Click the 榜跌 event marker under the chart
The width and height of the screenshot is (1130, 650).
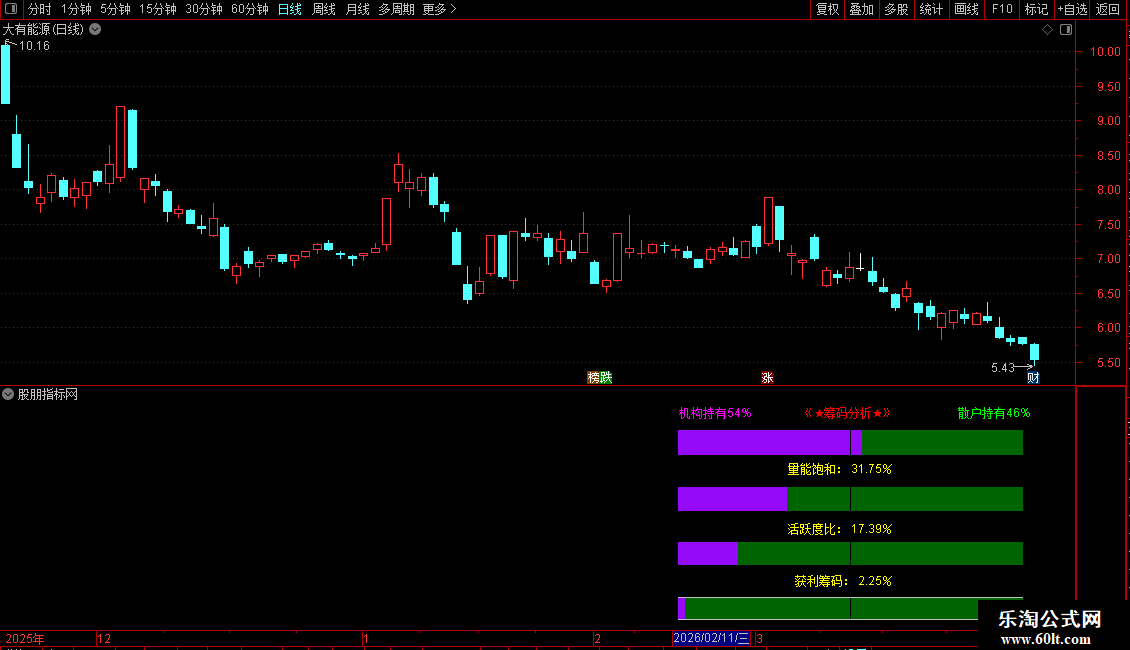click(x=600, y=378)
